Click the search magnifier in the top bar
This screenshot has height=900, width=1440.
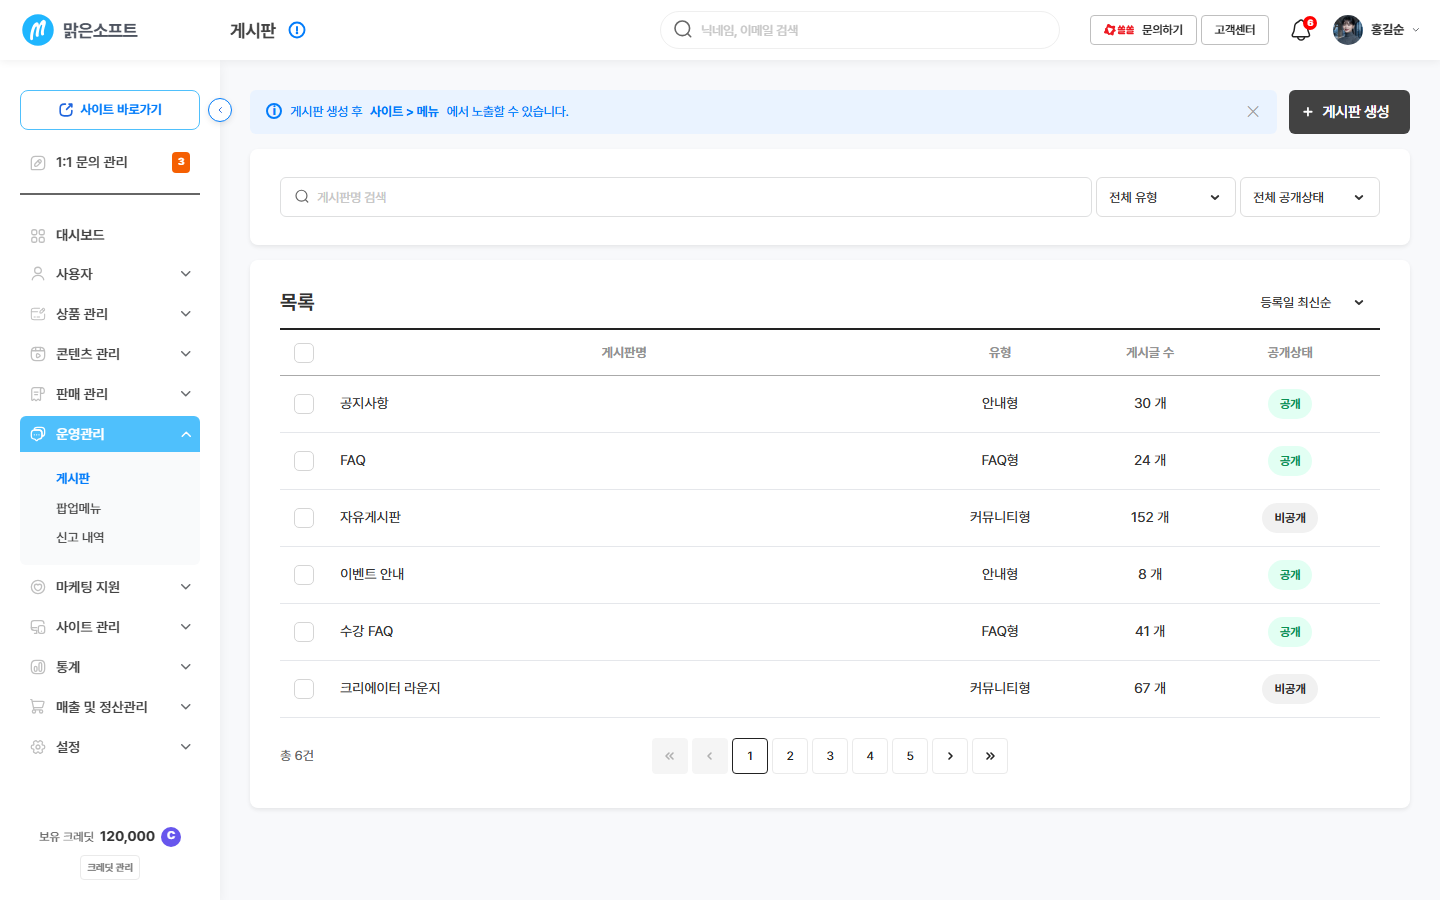point(683,30)
